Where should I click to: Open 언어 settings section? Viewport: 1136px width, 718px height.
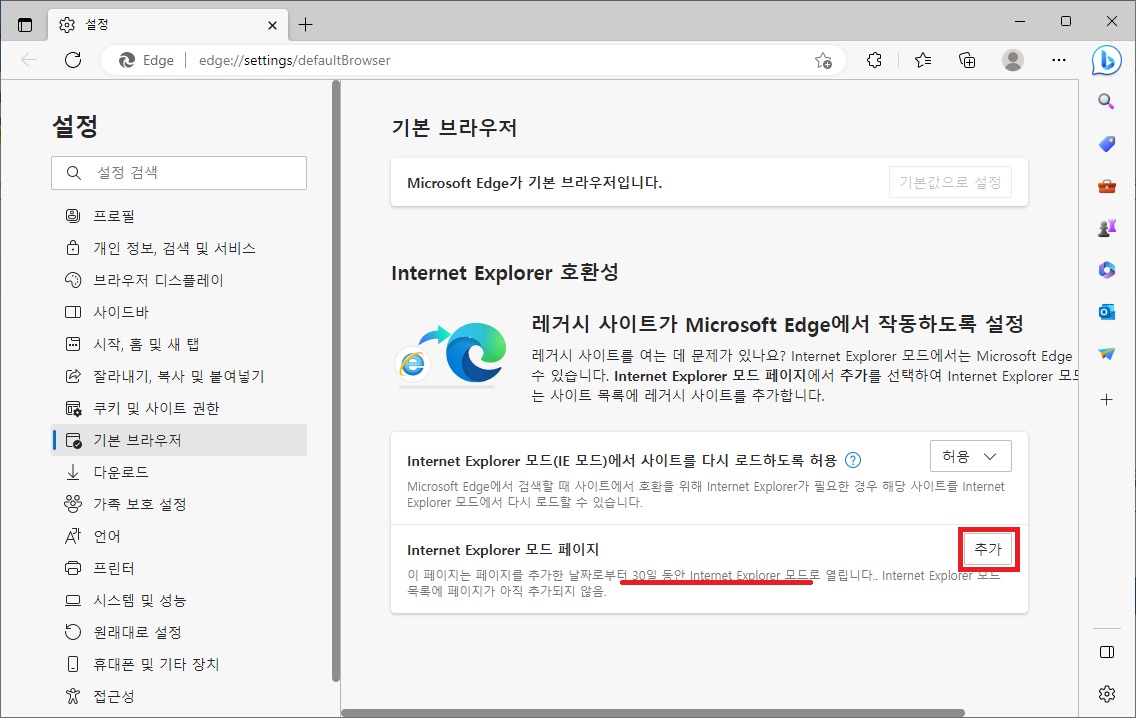click(179, 536)
